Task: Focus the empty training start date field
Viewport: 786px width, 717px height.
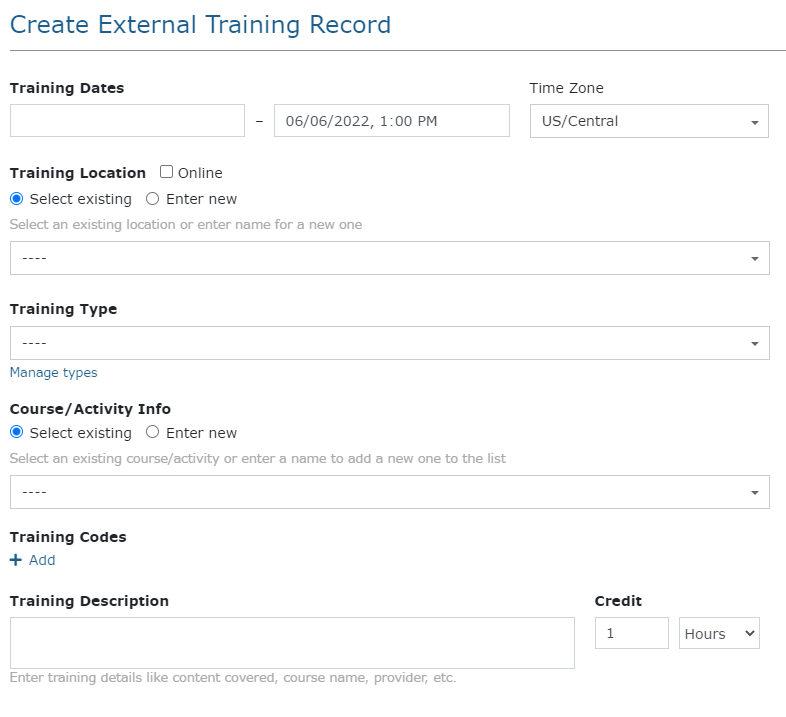Action: (127, 120)
